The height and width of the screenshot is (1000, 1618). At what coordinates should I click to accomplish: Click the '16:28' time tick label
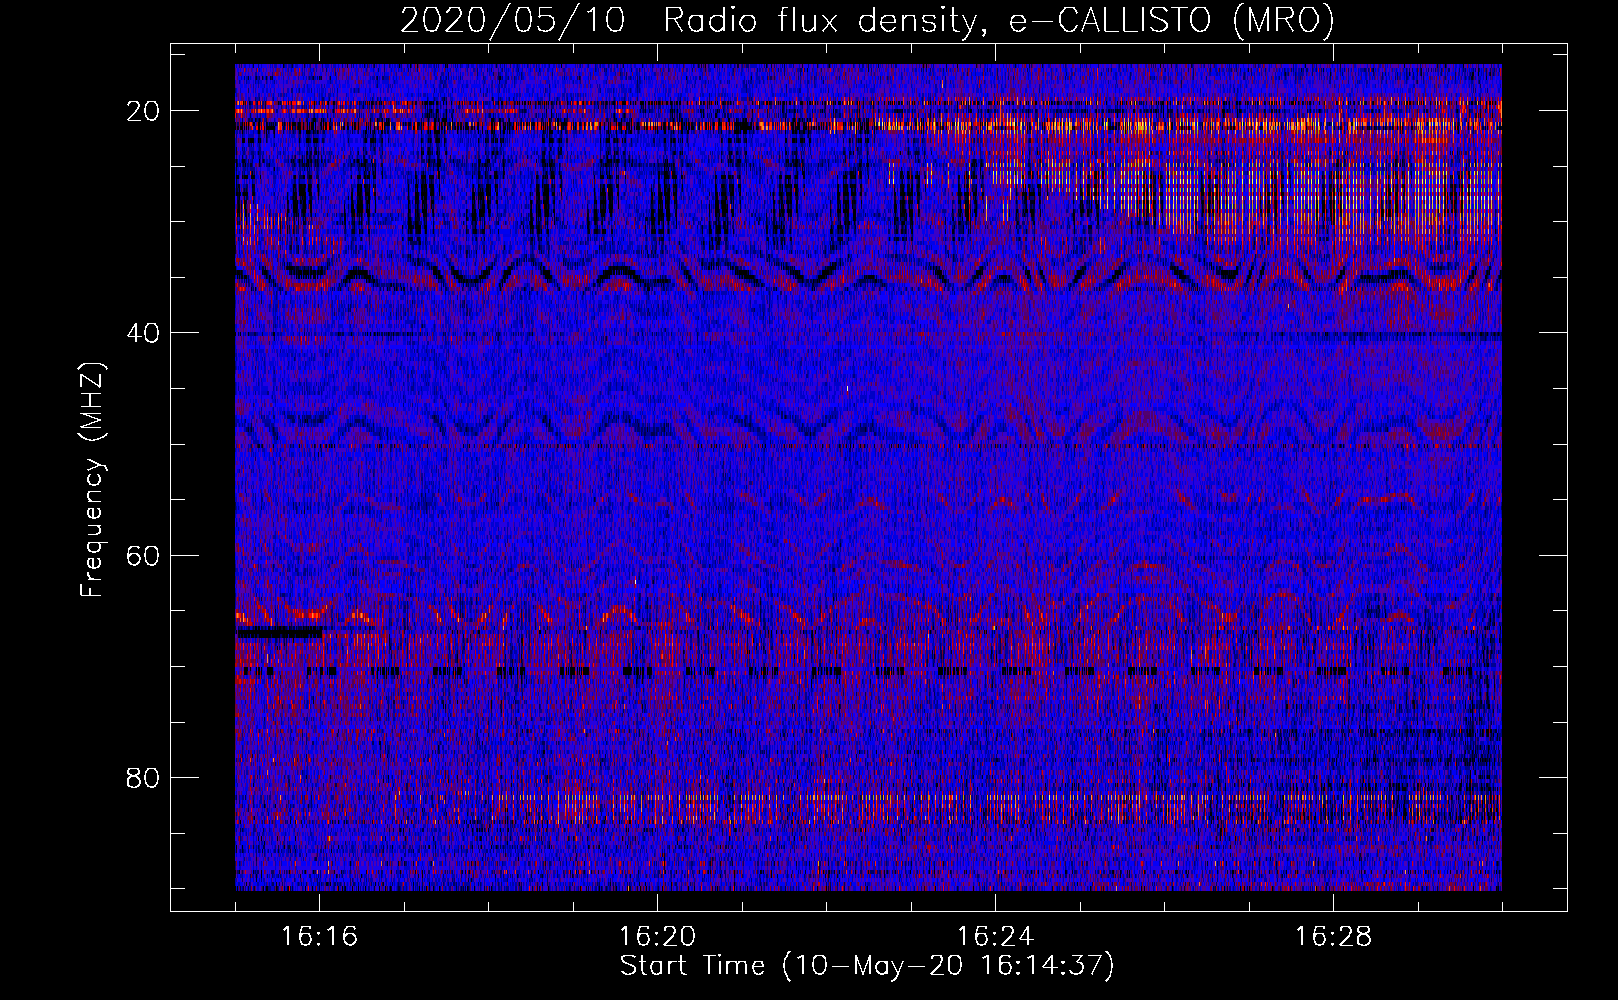1333,937
